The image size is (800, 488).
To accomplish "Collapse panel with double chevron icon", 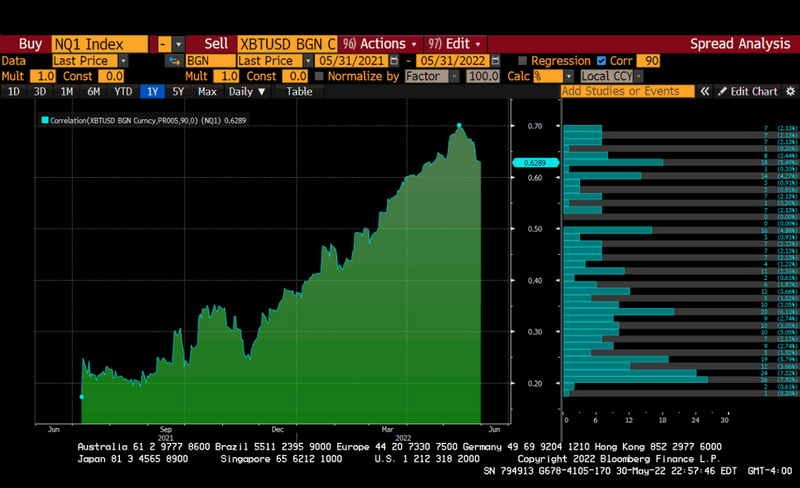I will pos(704,91).
